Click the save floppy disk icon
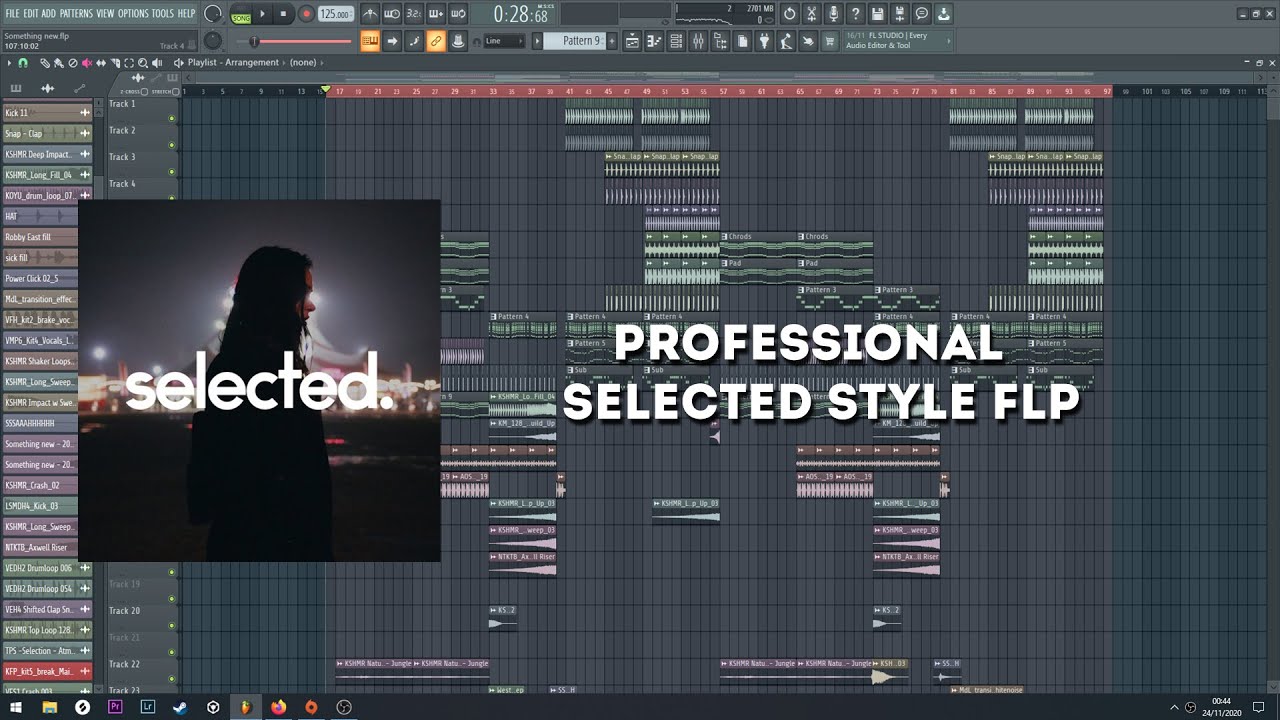Image resolution: width=1280 pixels, height=720 pixels. pyautogui.click(x=878, y=14)
